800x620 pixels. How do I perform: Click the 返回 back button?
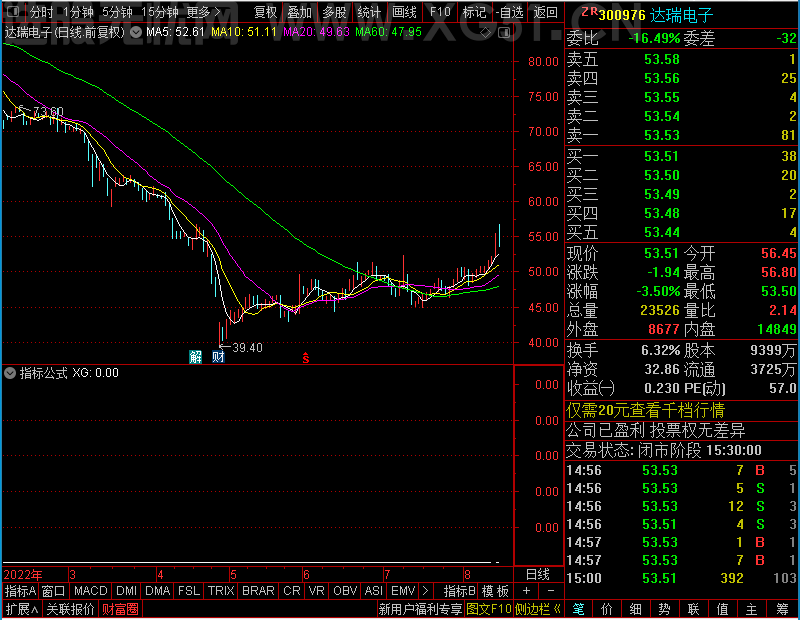pos(545,12)
